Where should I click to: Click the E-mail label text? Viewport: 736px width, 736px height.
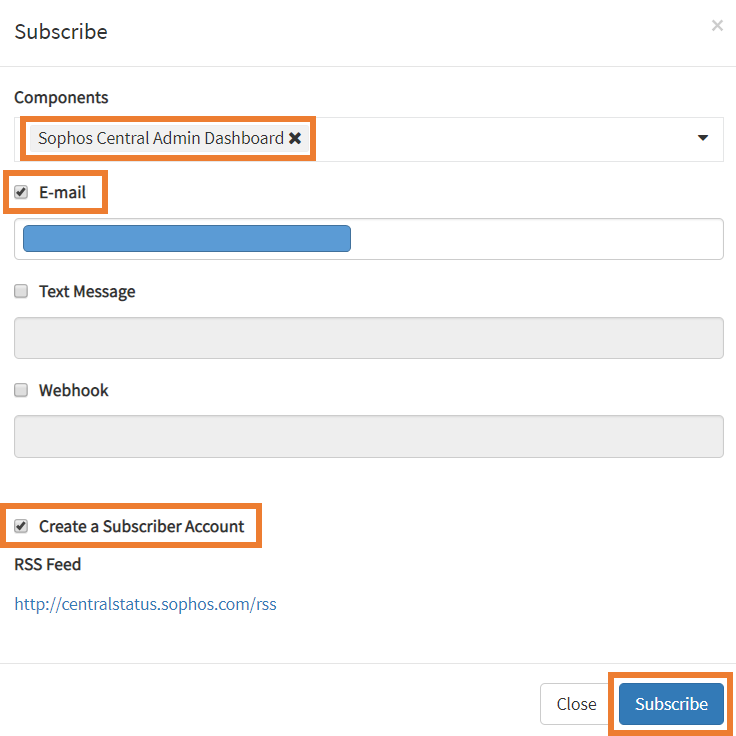[62, 193]
